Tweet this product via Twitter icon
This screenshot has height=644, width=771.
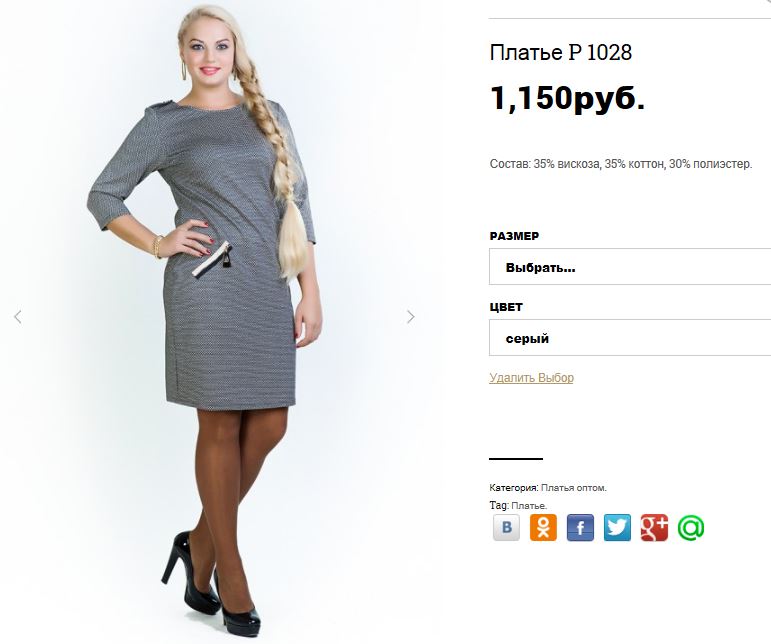click(x=617, y=527)
